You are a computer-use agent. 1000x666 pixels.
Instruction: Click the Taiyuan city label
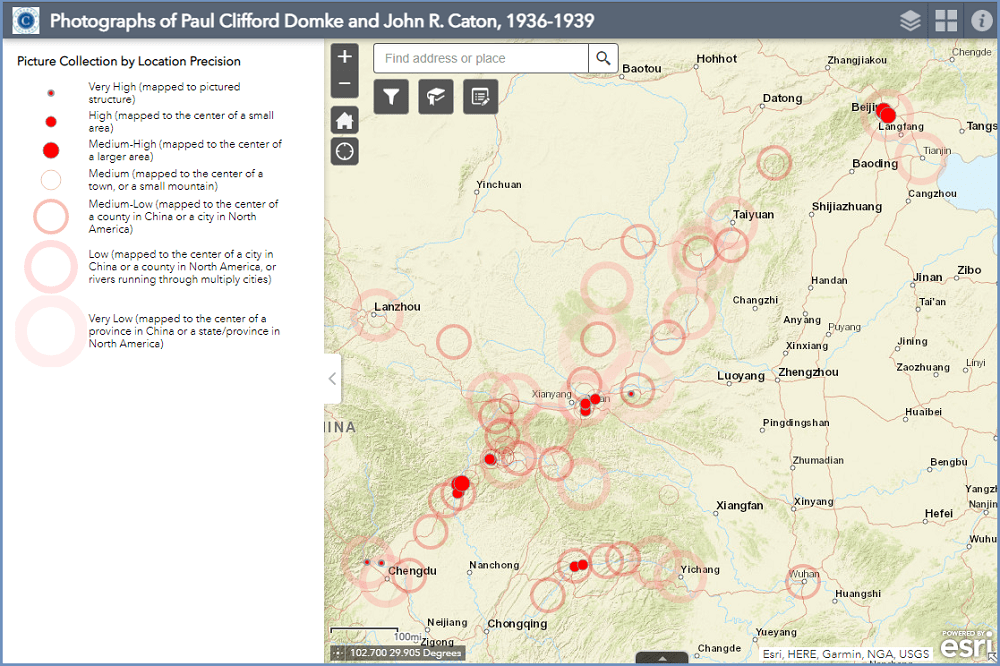click(x=753, y=215)
